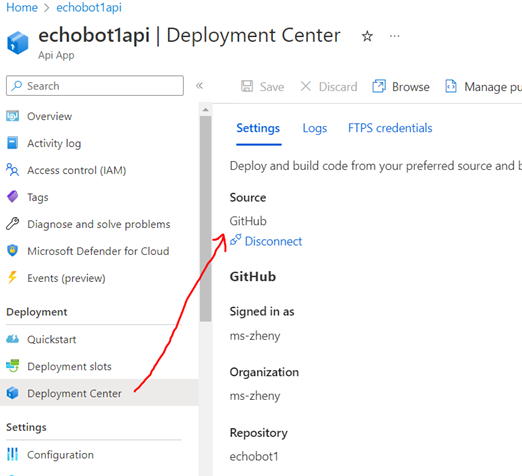Open the more options ellipsis in header

[x=394, y=36]
